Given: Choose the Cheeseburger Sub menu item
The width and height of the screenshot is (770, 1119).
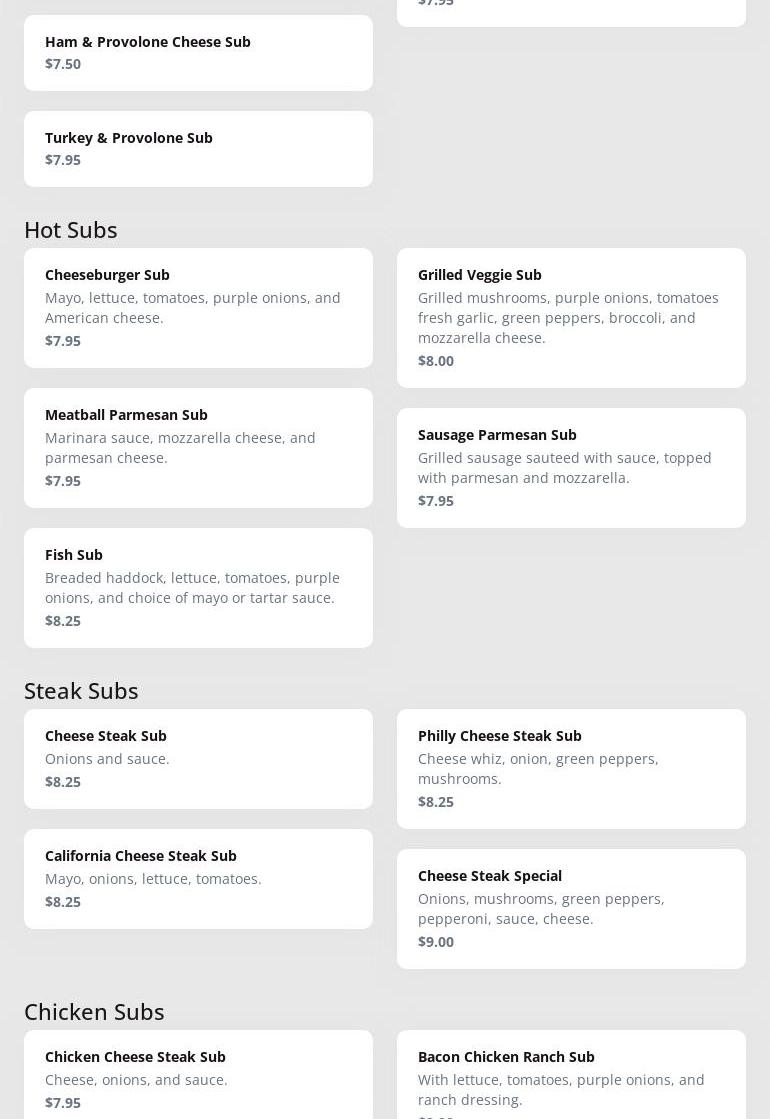Looking at the screenshot, I should [x=198, y=308].
